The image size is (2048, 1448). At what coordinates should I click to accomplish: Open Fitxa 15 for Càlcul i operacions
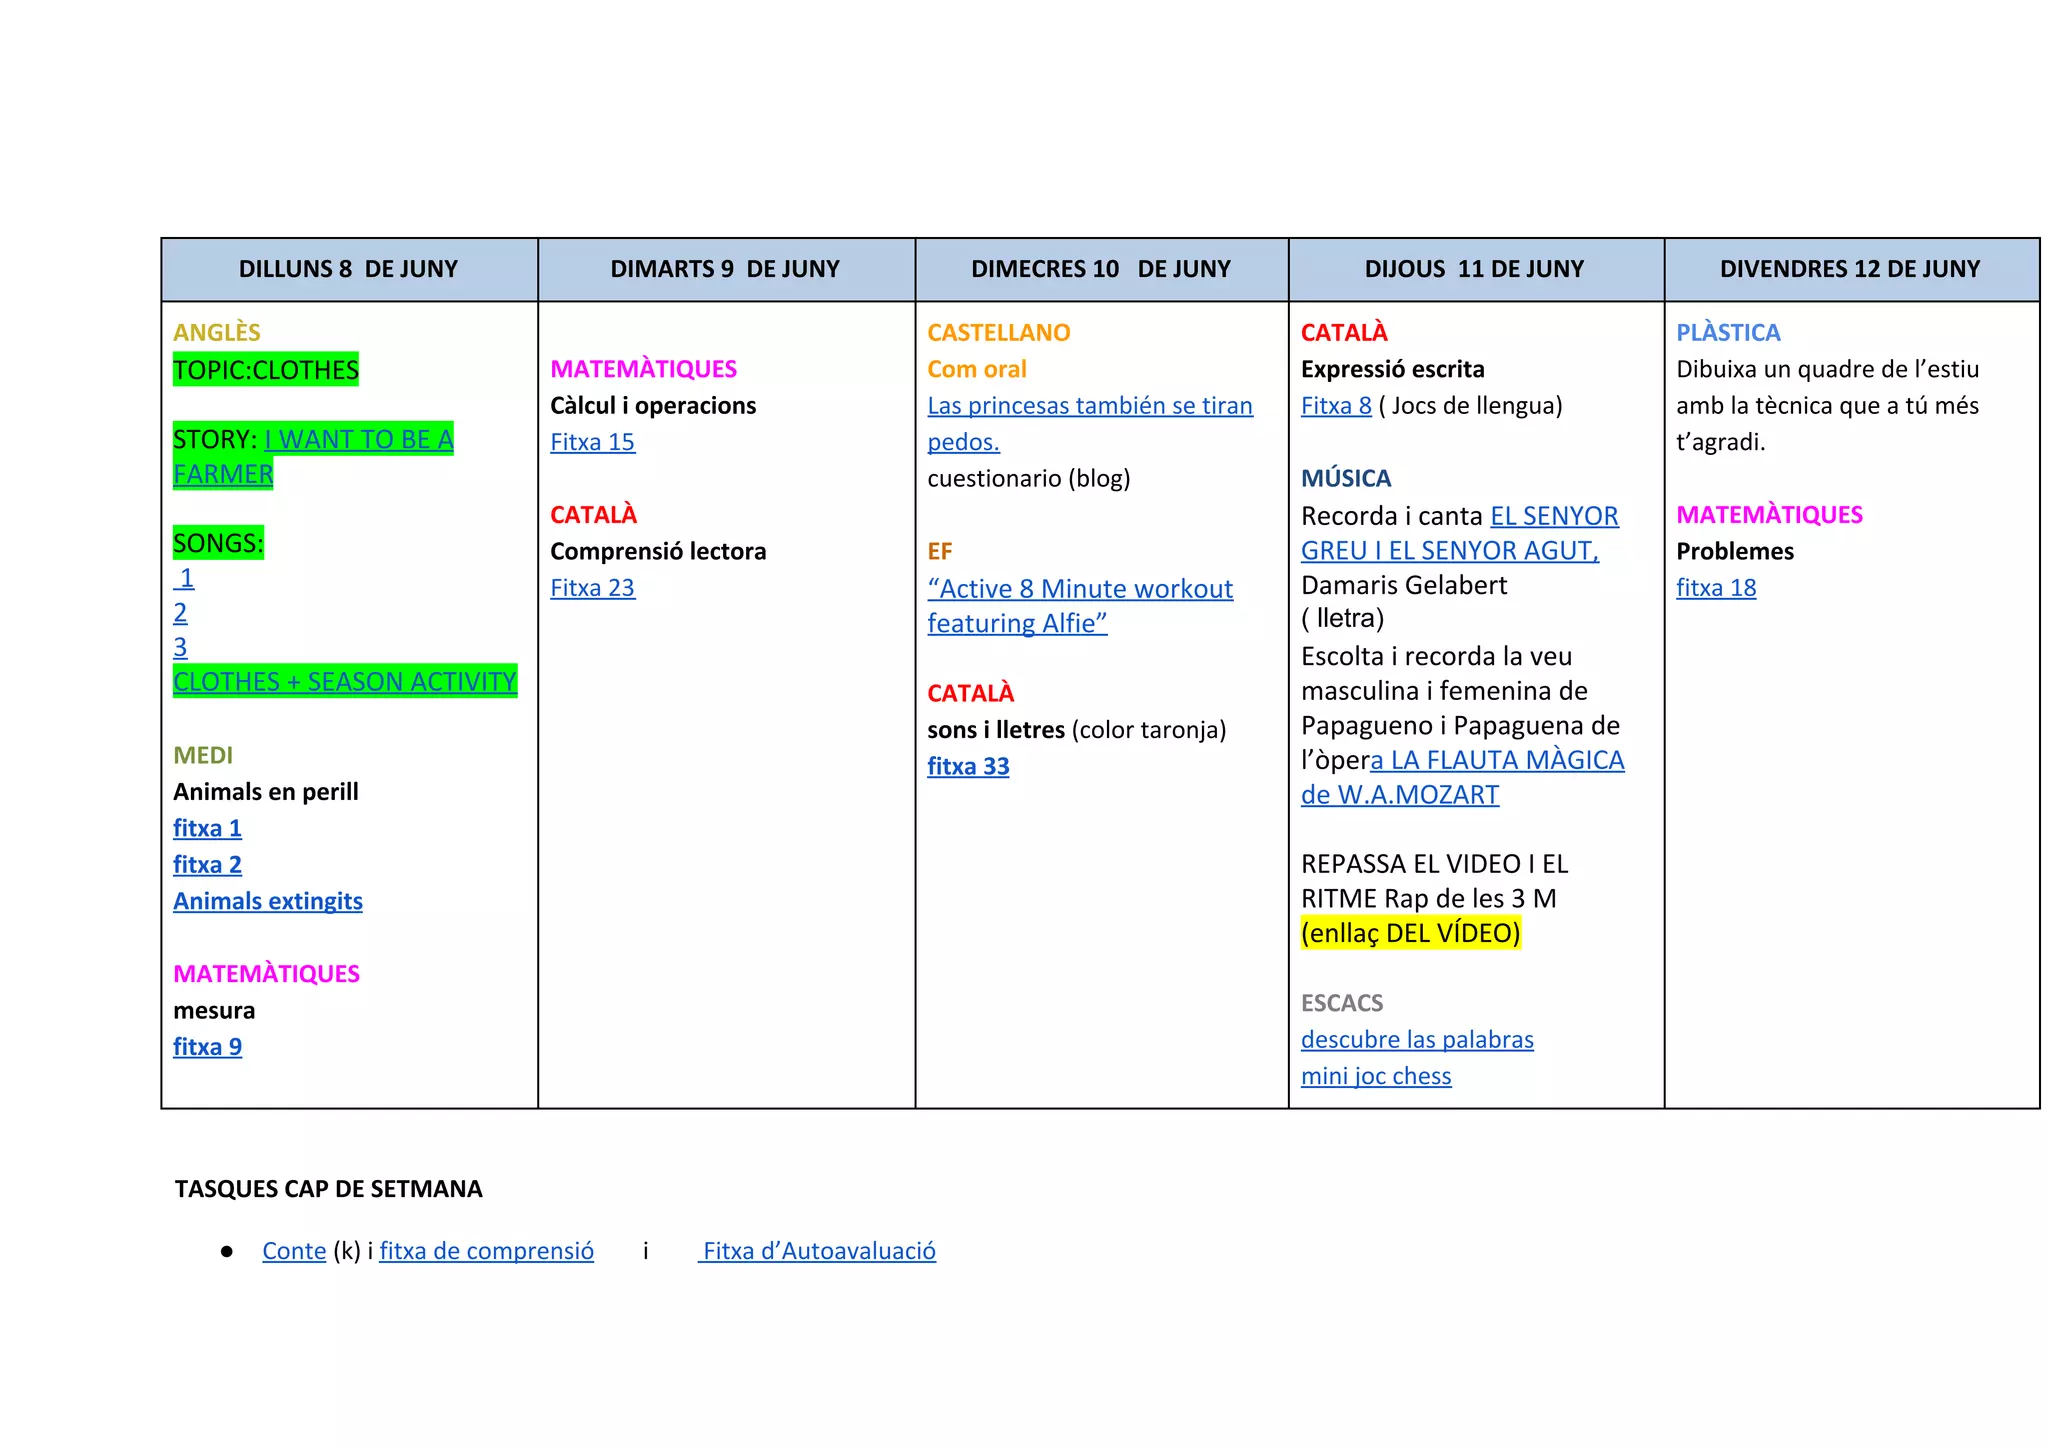(592, 442)
